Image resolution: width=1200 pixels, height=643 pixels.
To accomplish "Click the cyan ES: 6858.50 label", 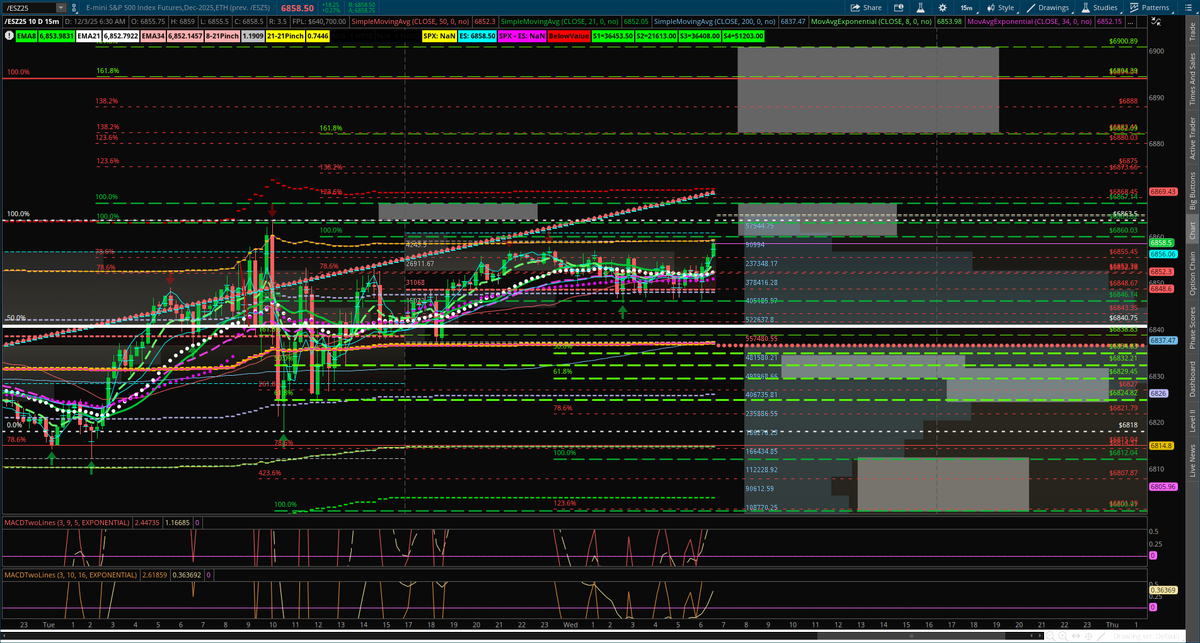I will tap(477, 35).
